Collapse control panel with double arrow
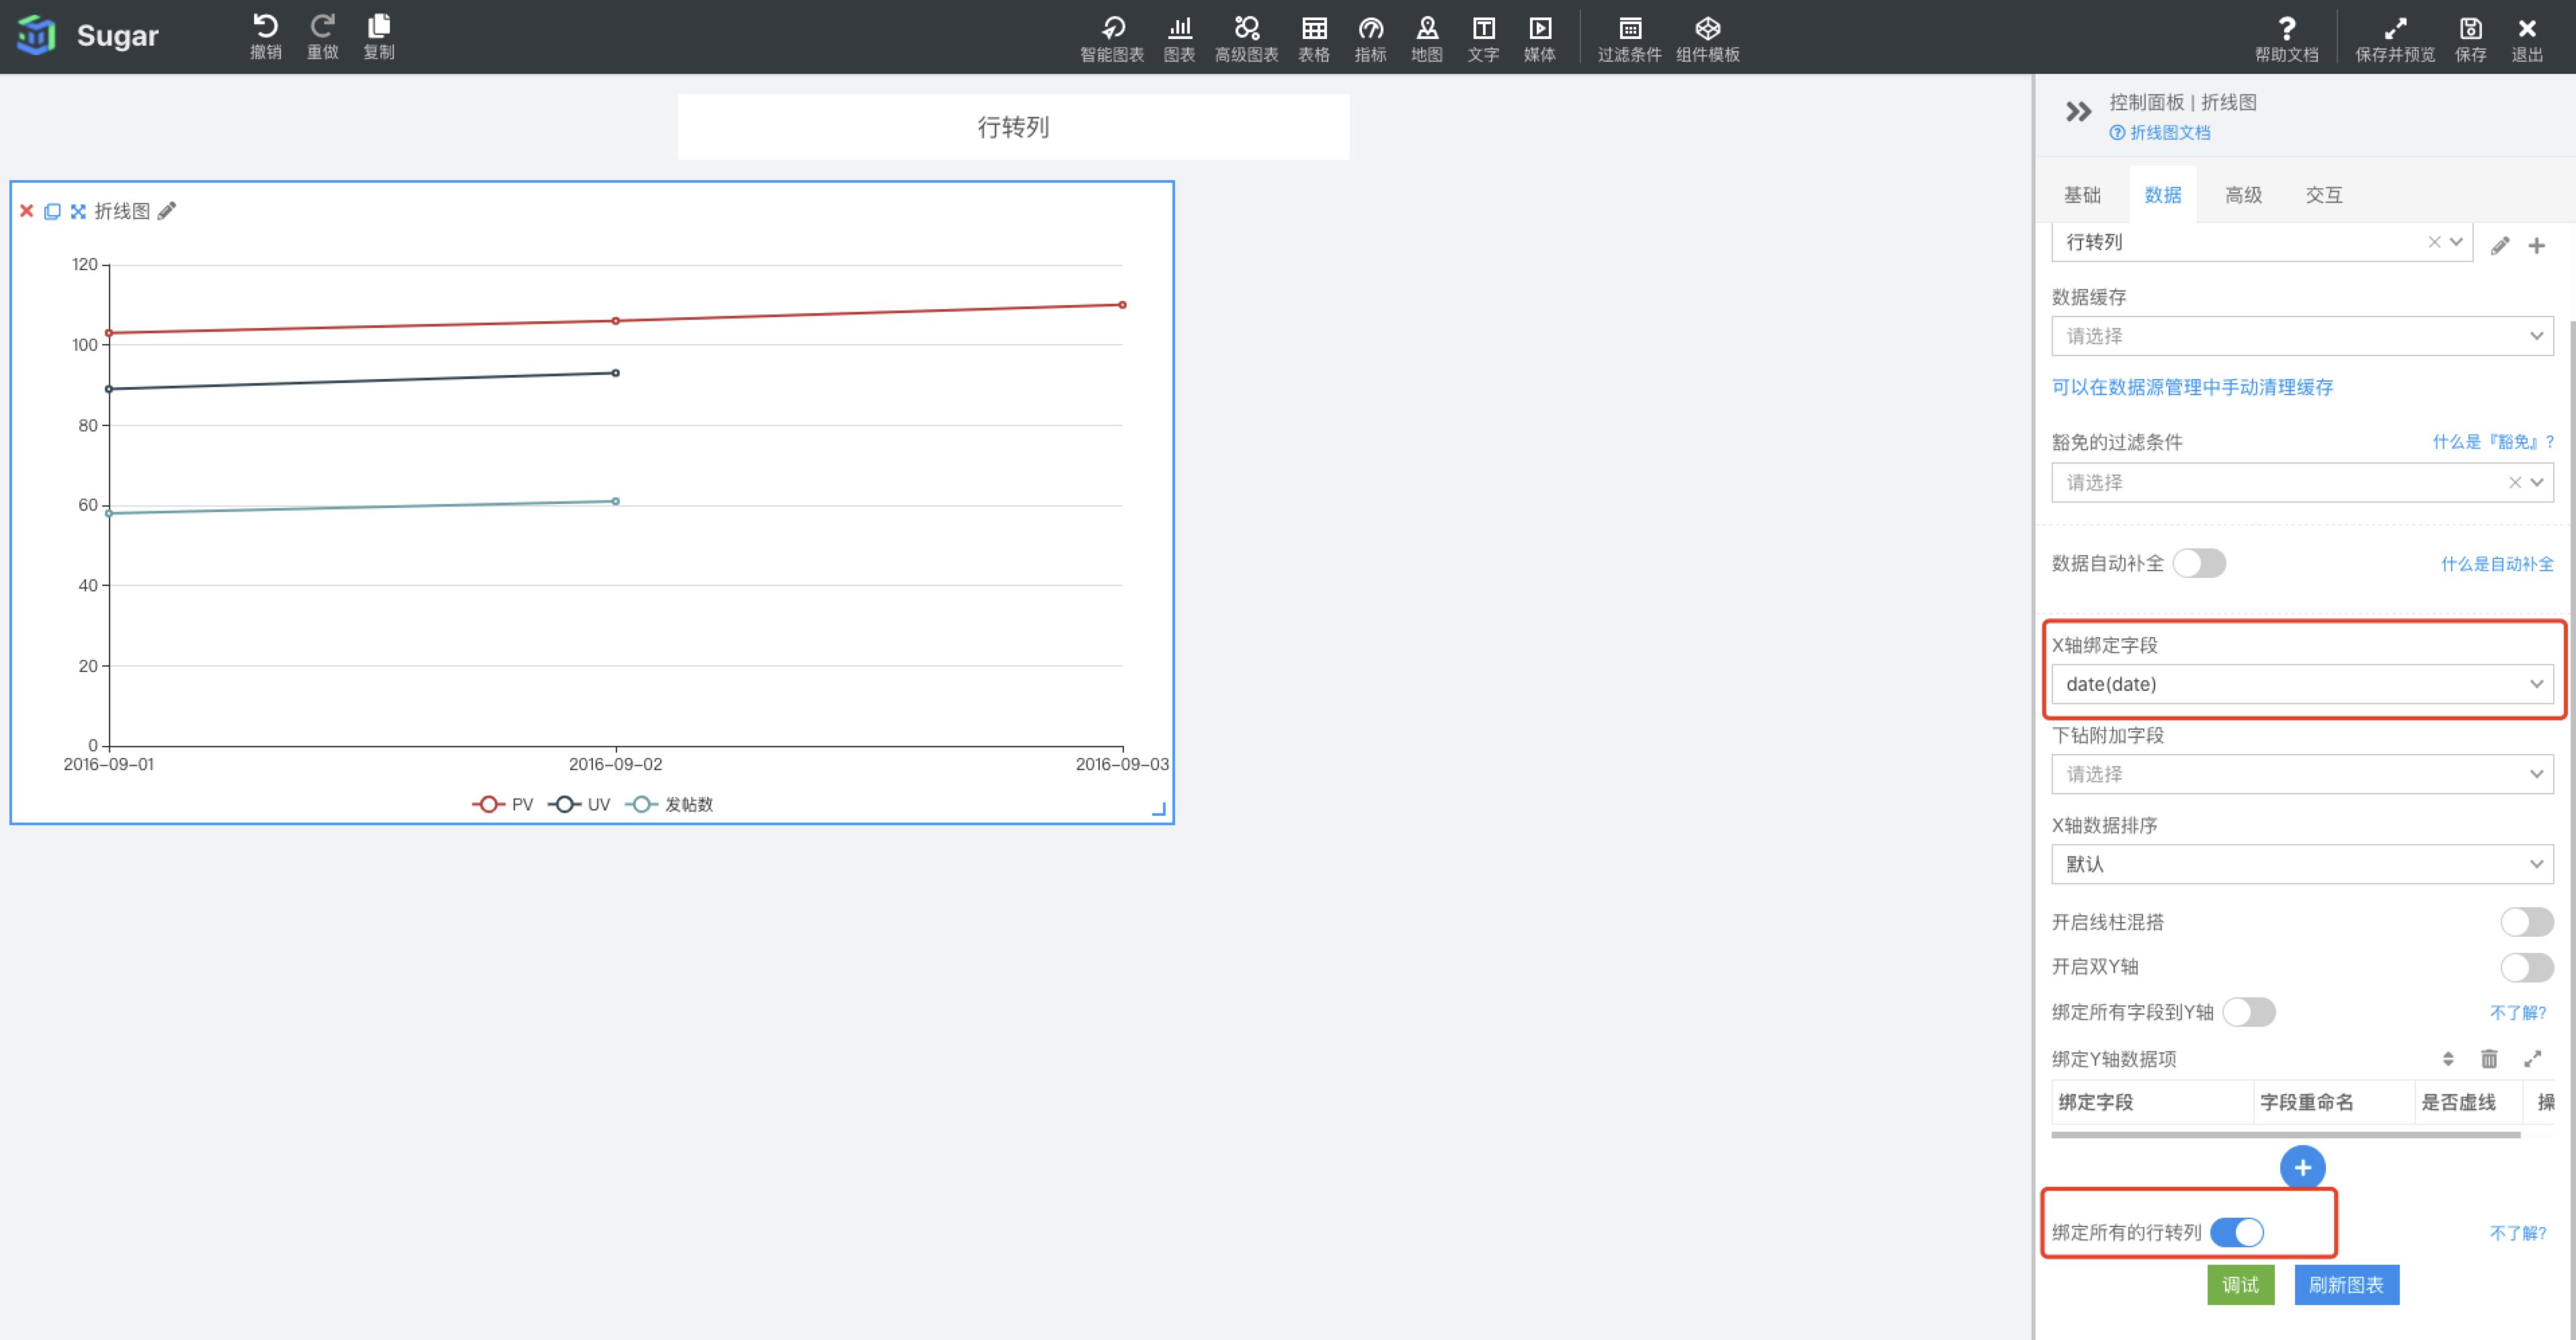This screenshot has width=2576, height=1340. tap(2078, 112)
